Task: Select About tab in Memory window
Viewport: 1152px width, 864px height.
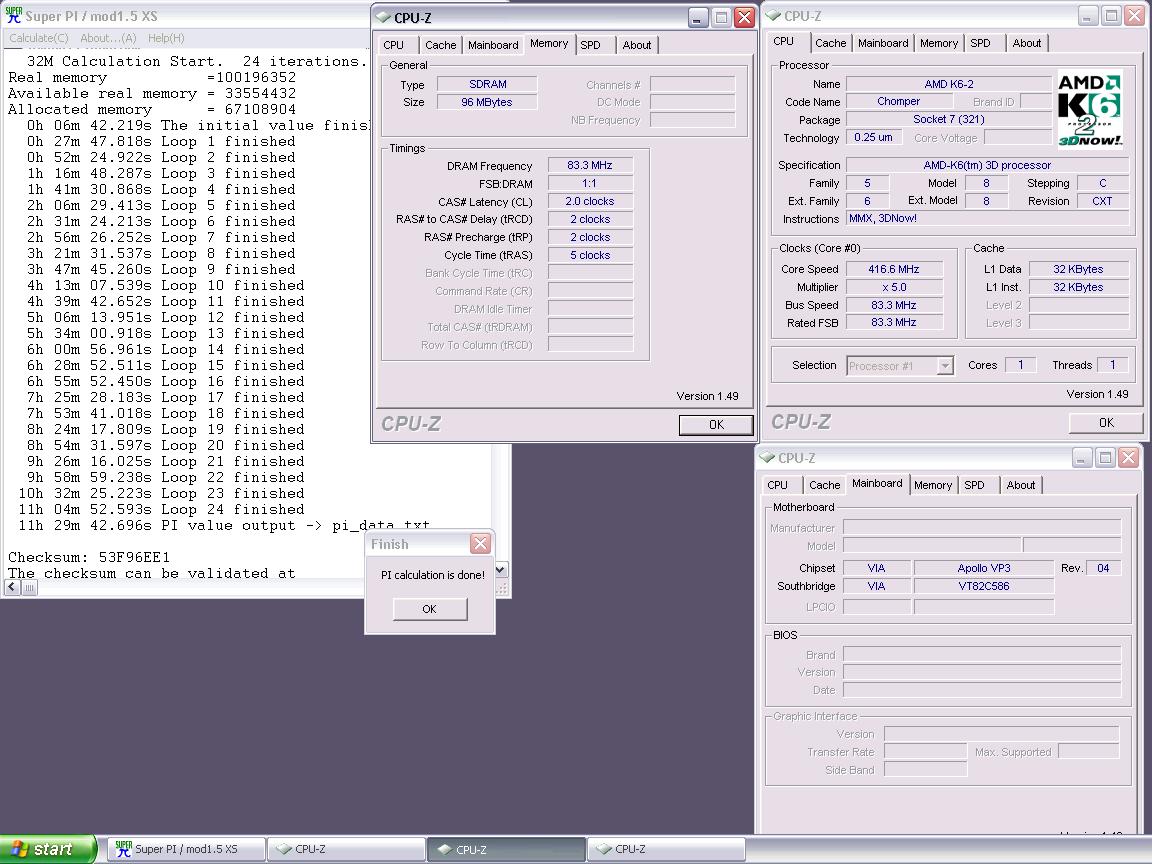Action: coord(636,45)
